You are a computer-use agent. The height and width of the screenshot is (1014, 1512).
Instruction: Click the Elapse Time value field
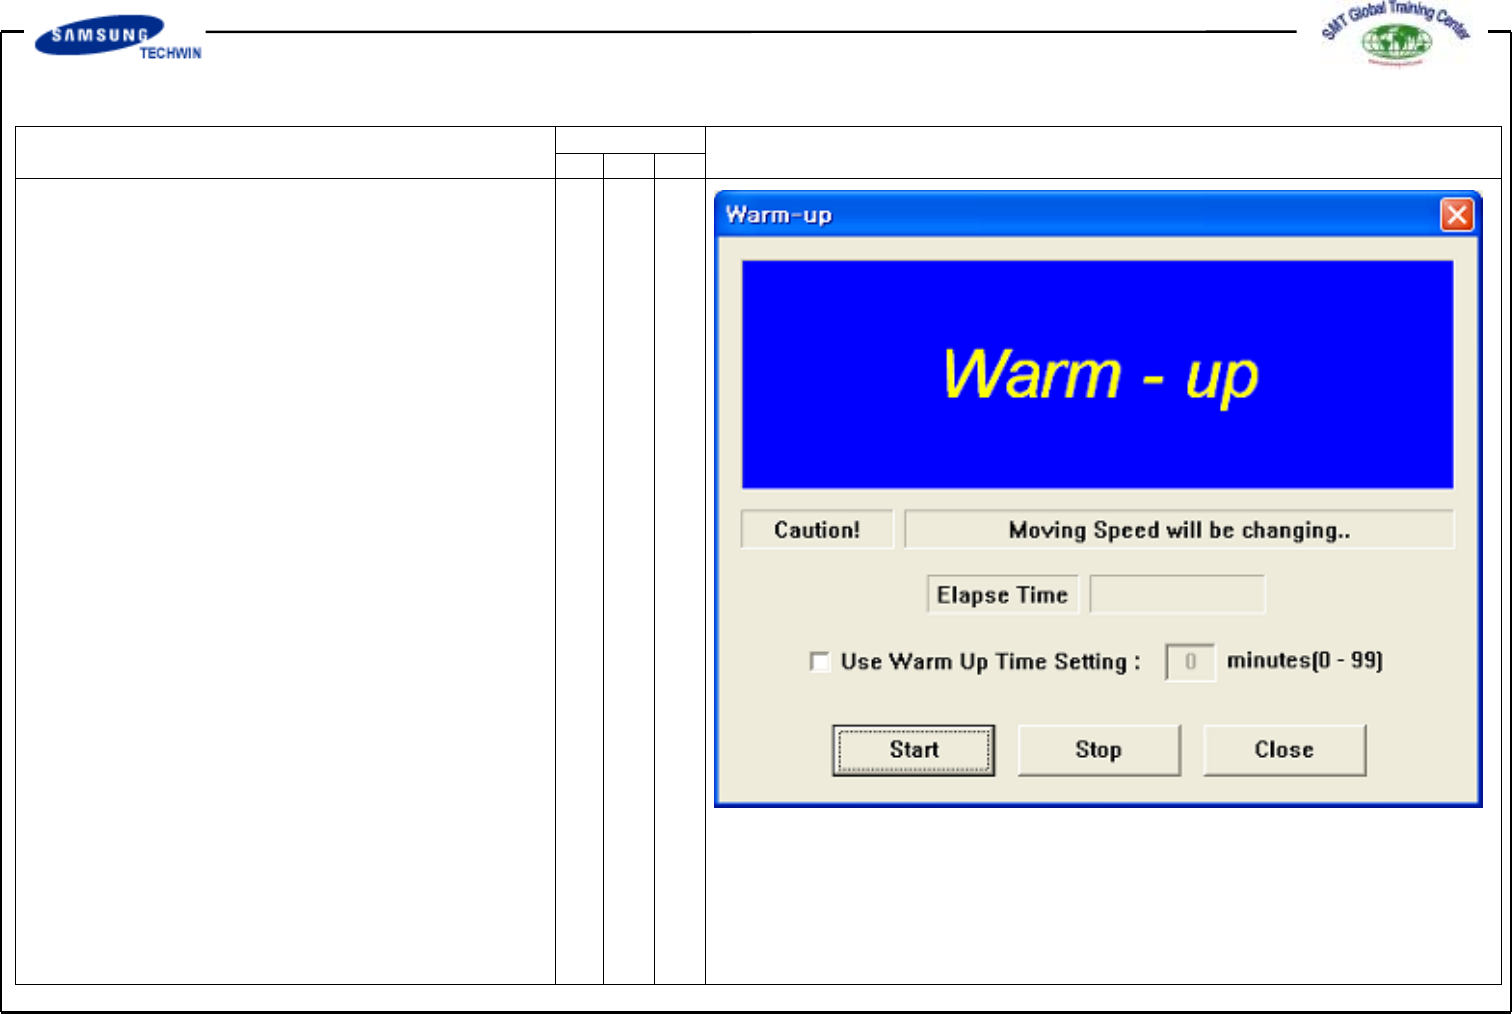click(1177, 594)
